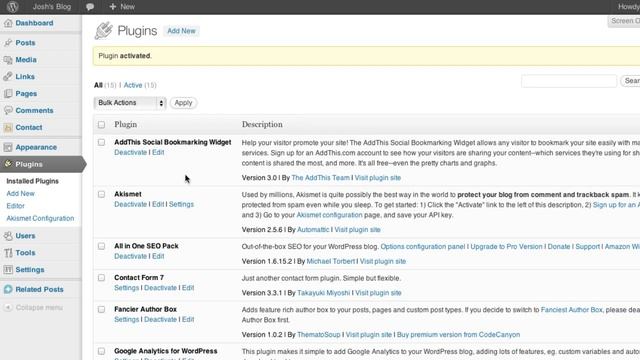
Task: Toggle the select-all plugins checkbox
Action: point(101,124)
